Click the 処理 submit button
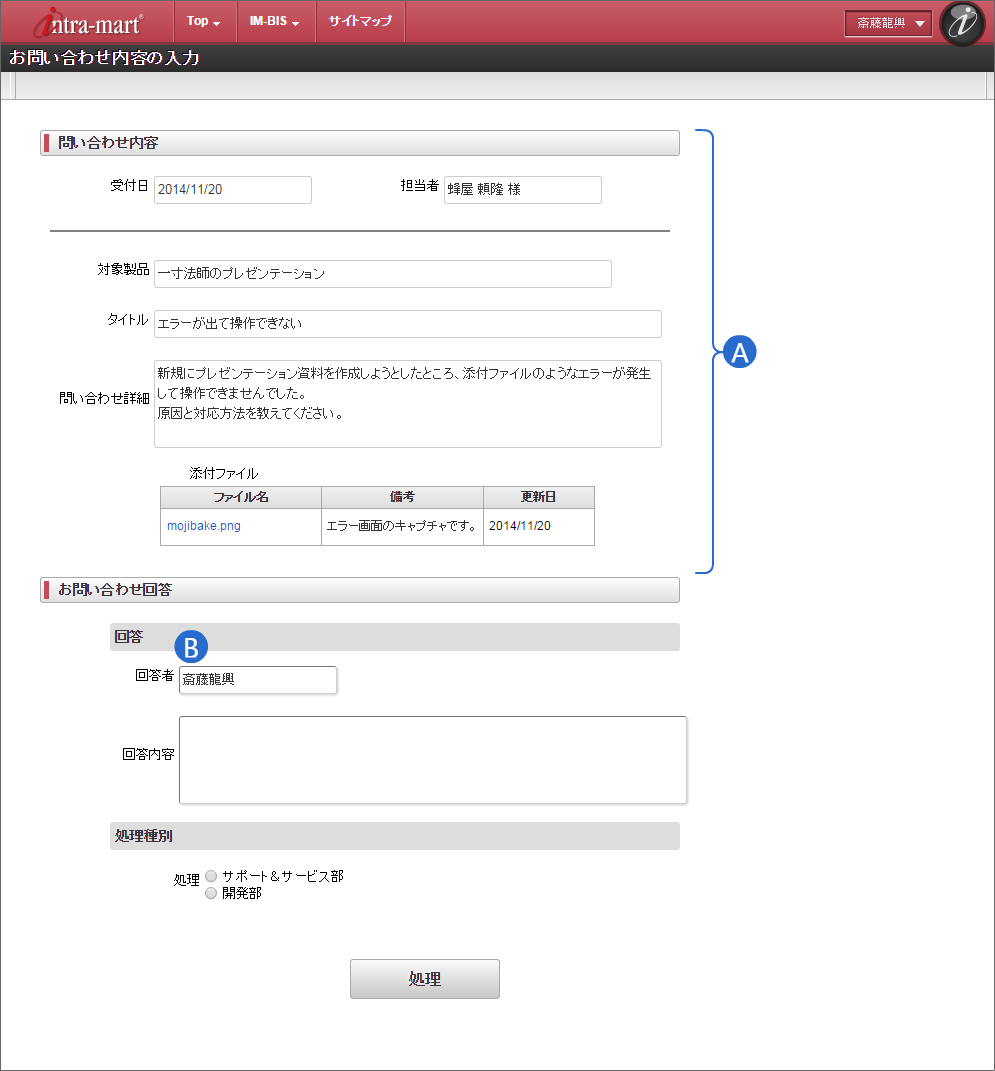This screenshot has width=995, height=1071. (x=425, y=979)
